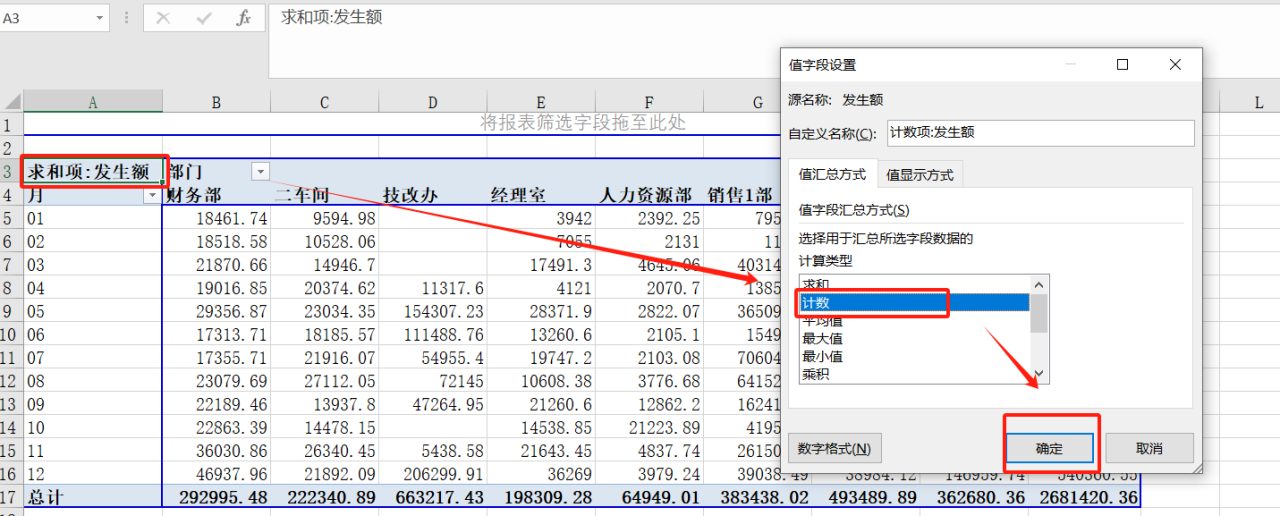Click total cell 663217.43
Viewport: 1280px width, 516px height.
click(439, 497)
